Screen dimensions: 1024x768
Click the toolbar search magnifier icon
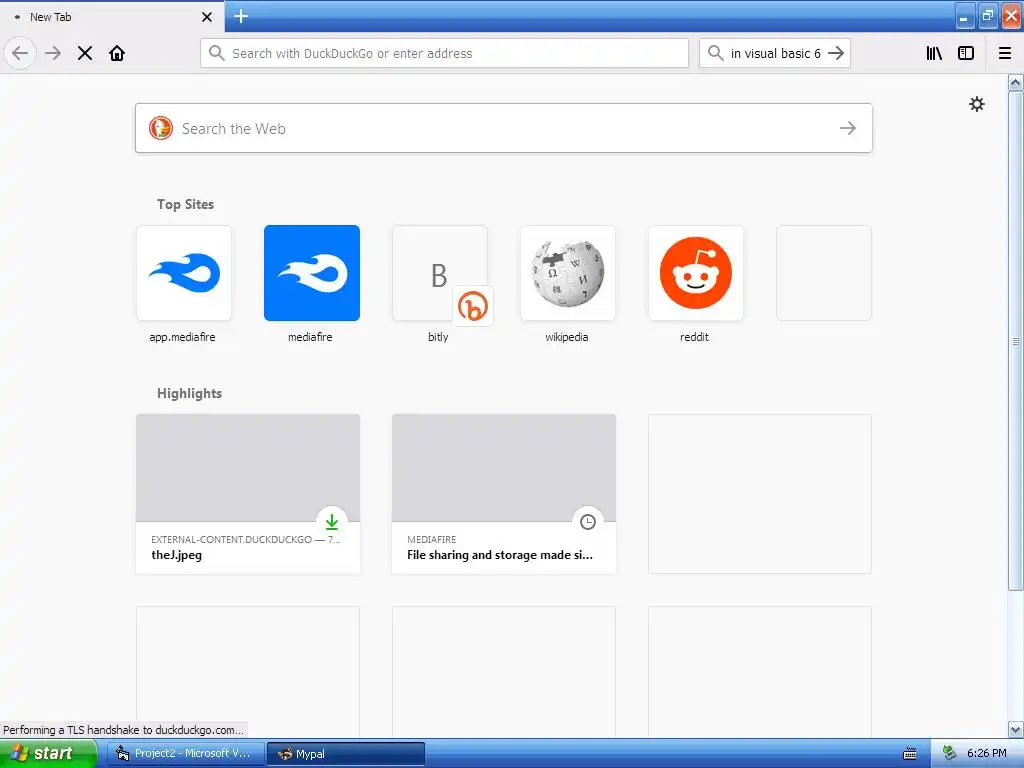[716, 53]
